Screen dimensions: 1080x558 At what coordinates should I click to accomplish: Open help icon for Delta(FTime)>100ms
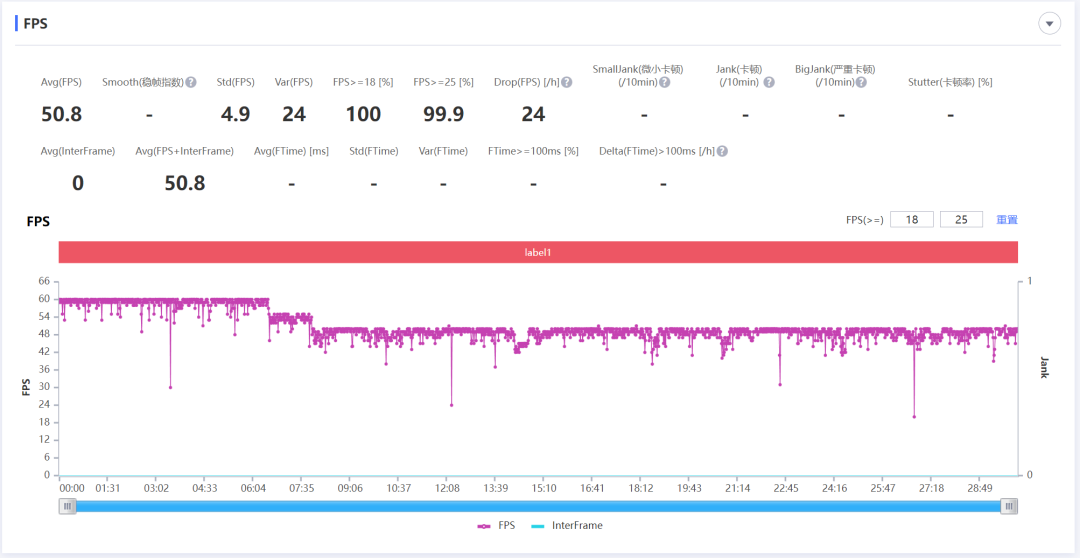click(722, 151)
